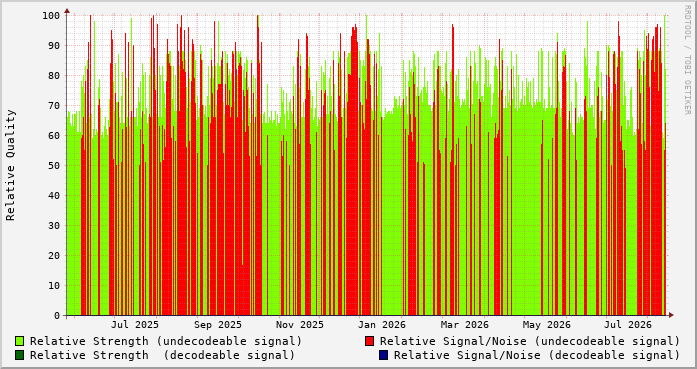Select the Relative Strength (decodeable signal) legend label
Screen dimensions: 697x369
(x=162, y=355)
